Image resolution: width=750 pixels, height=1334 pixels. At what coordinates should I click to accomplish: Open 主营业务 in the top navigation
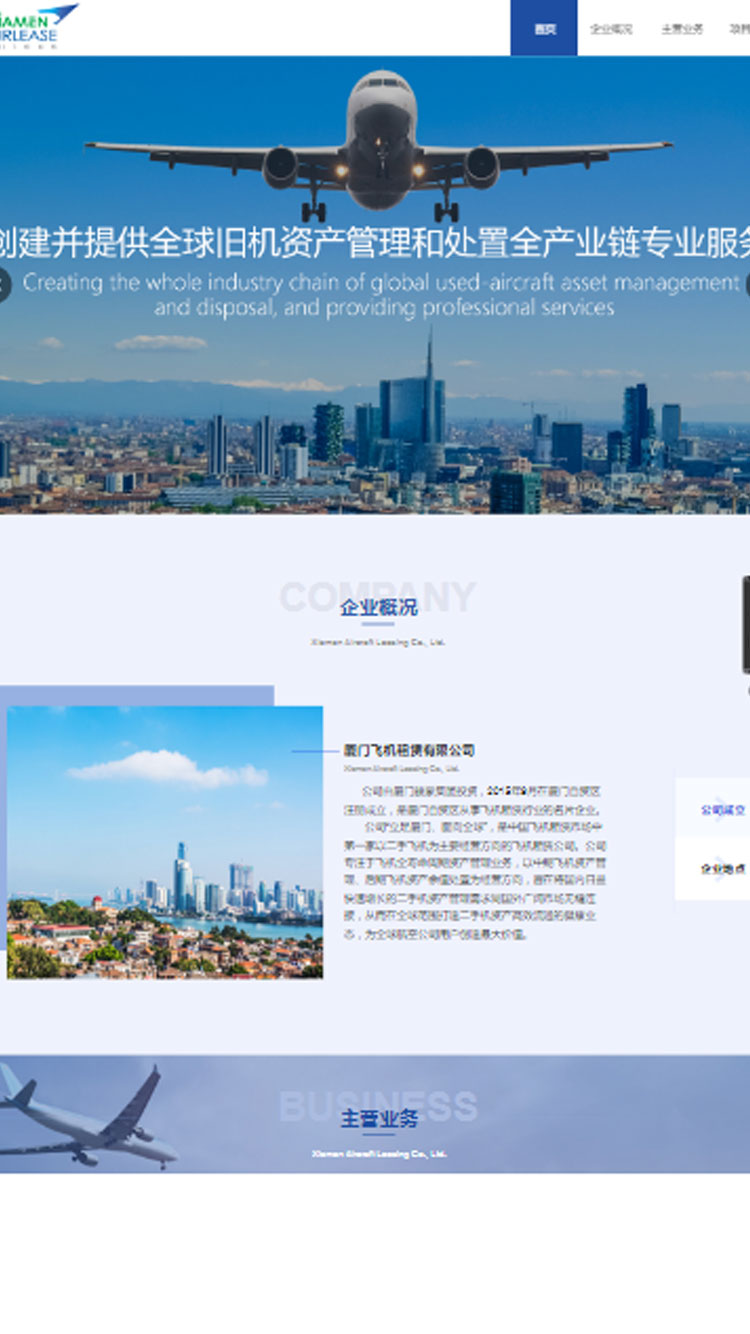tap(682, 29)
